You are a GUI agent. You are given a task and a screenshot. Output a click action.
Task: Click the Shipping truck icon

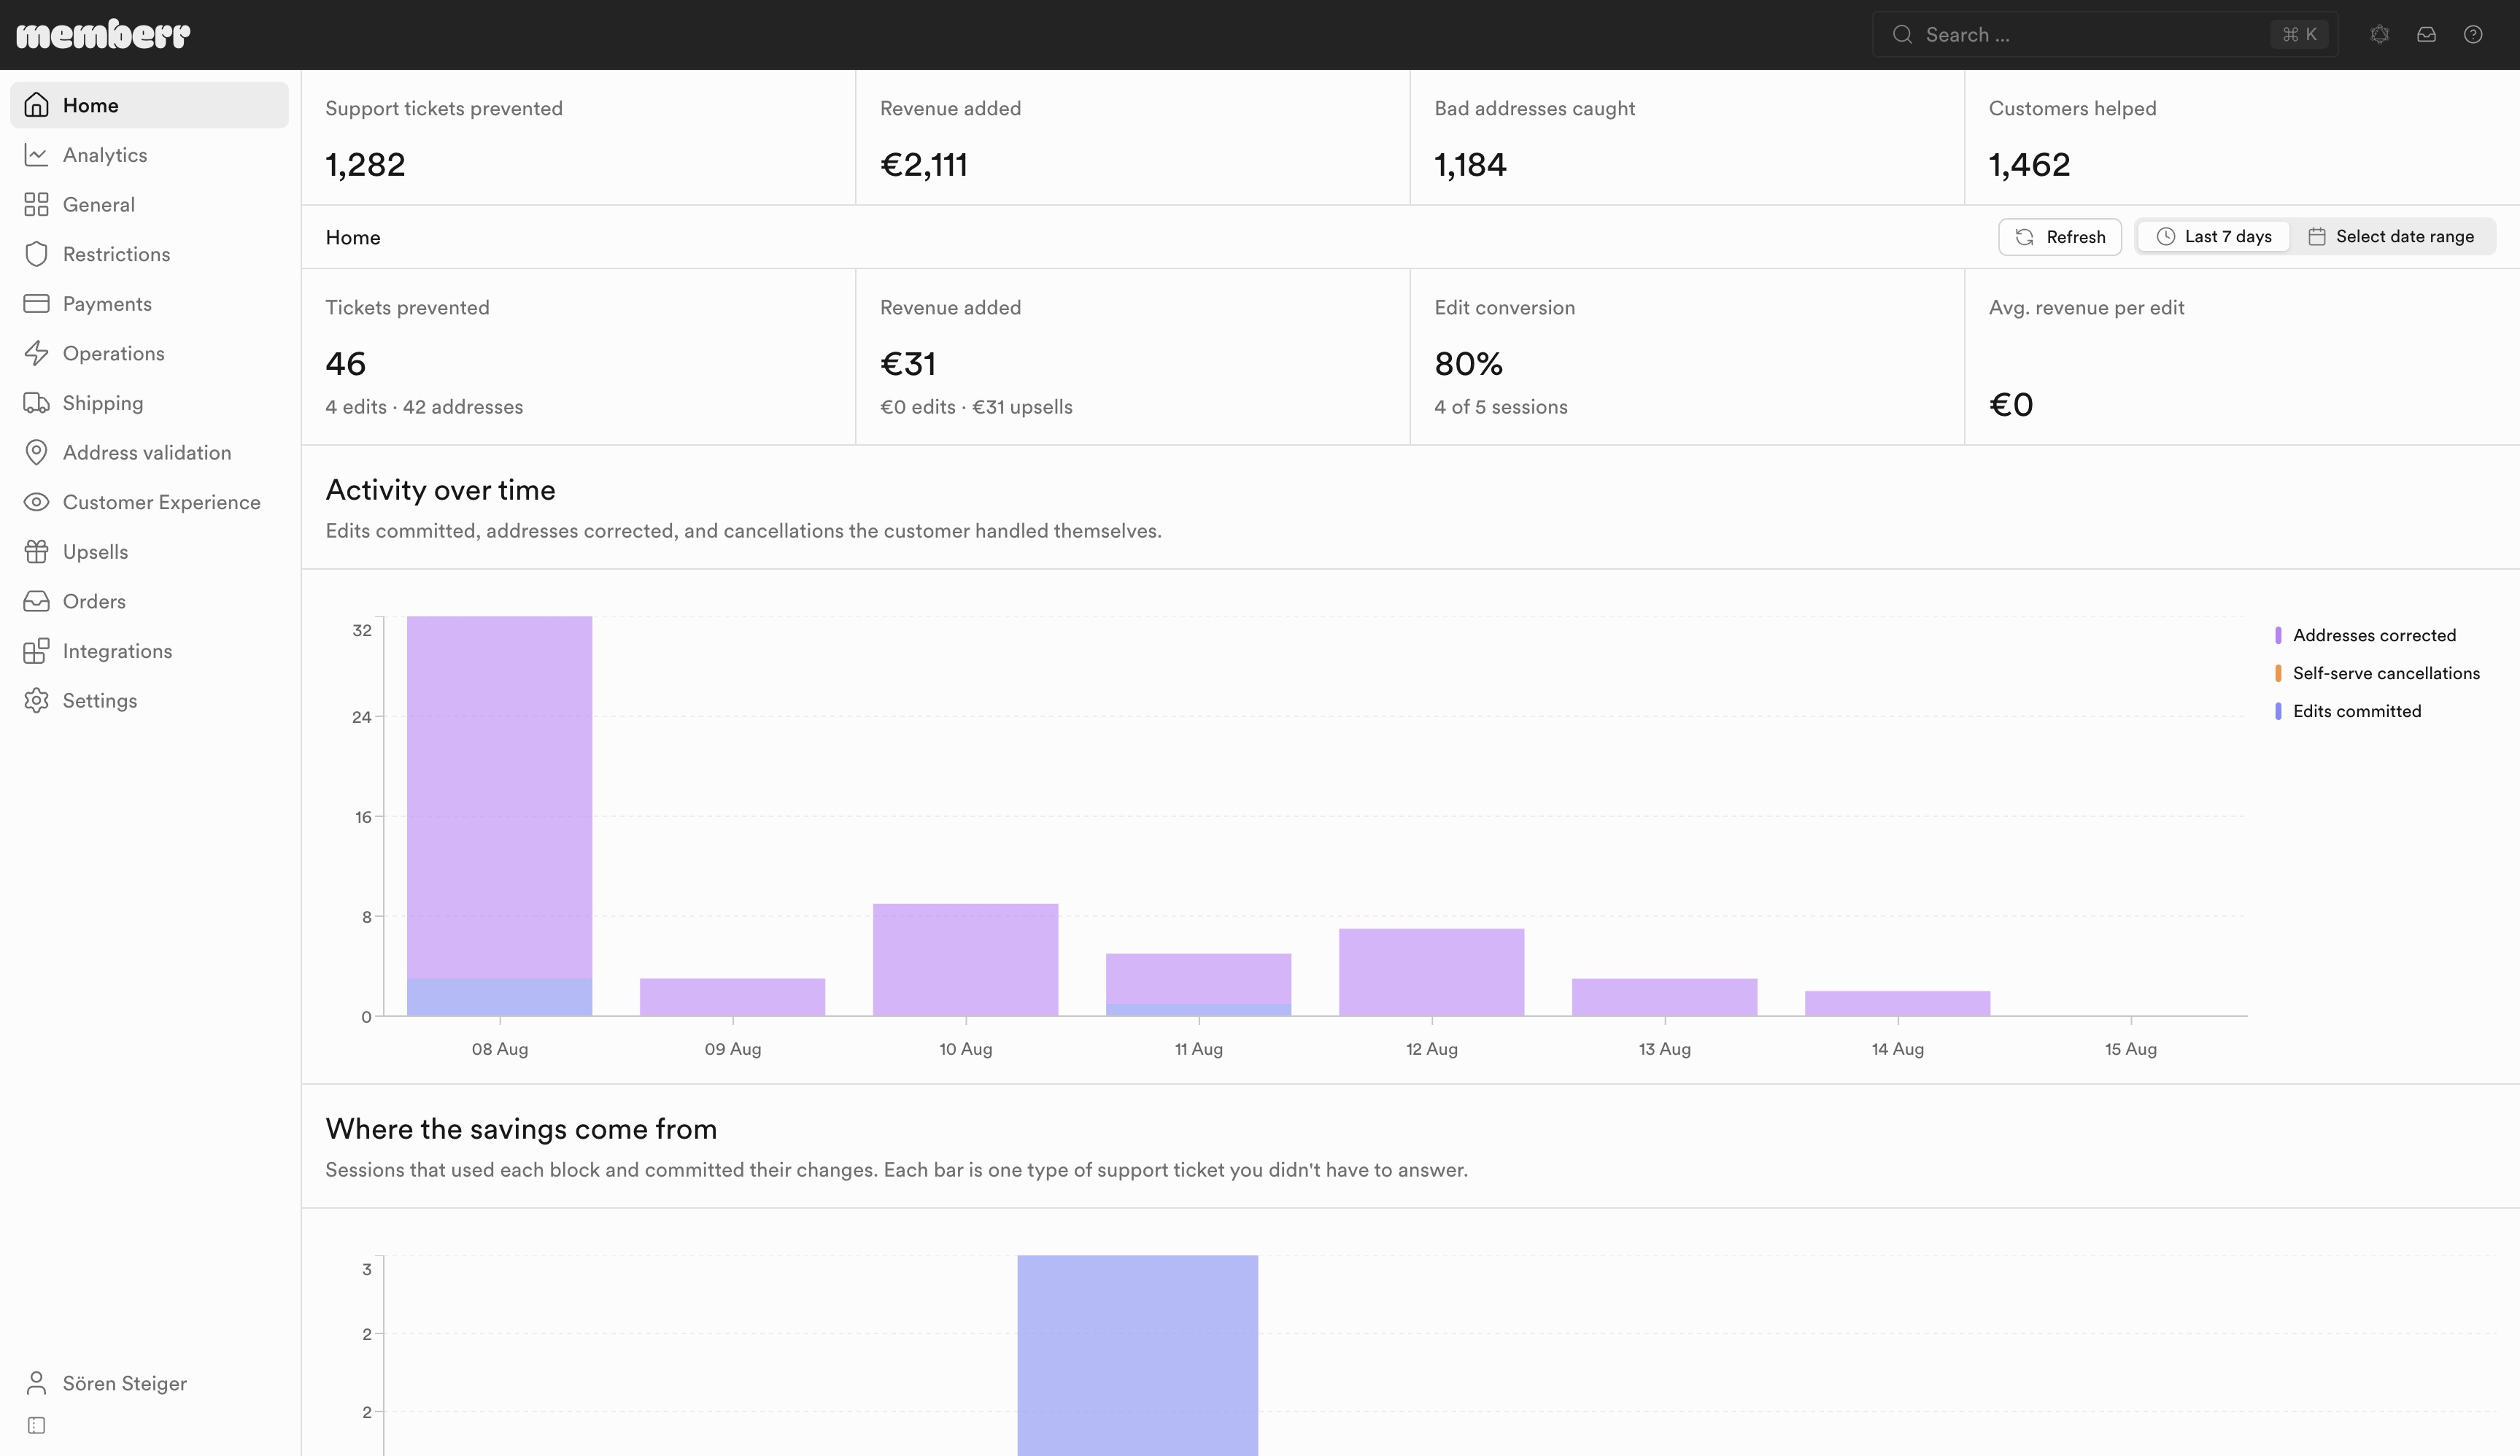click(37, 403)
